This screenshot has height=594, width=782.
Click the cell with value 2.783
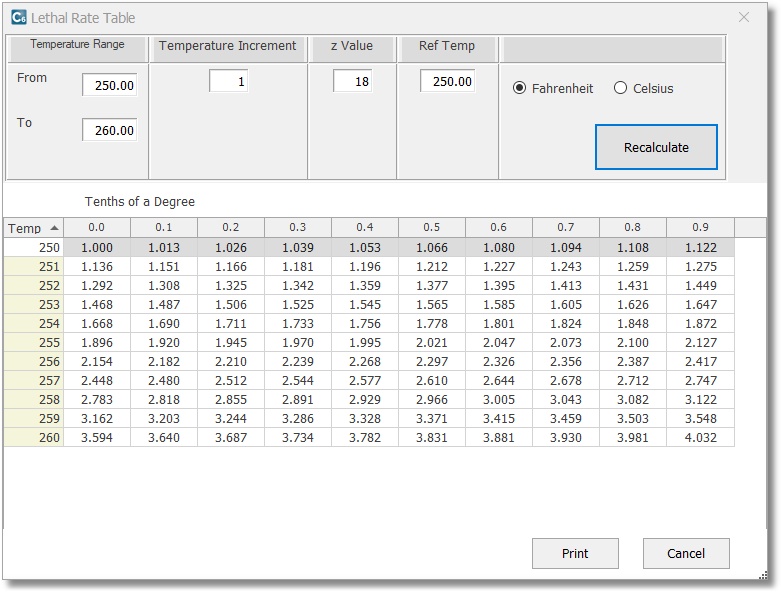tap(97, 399)
